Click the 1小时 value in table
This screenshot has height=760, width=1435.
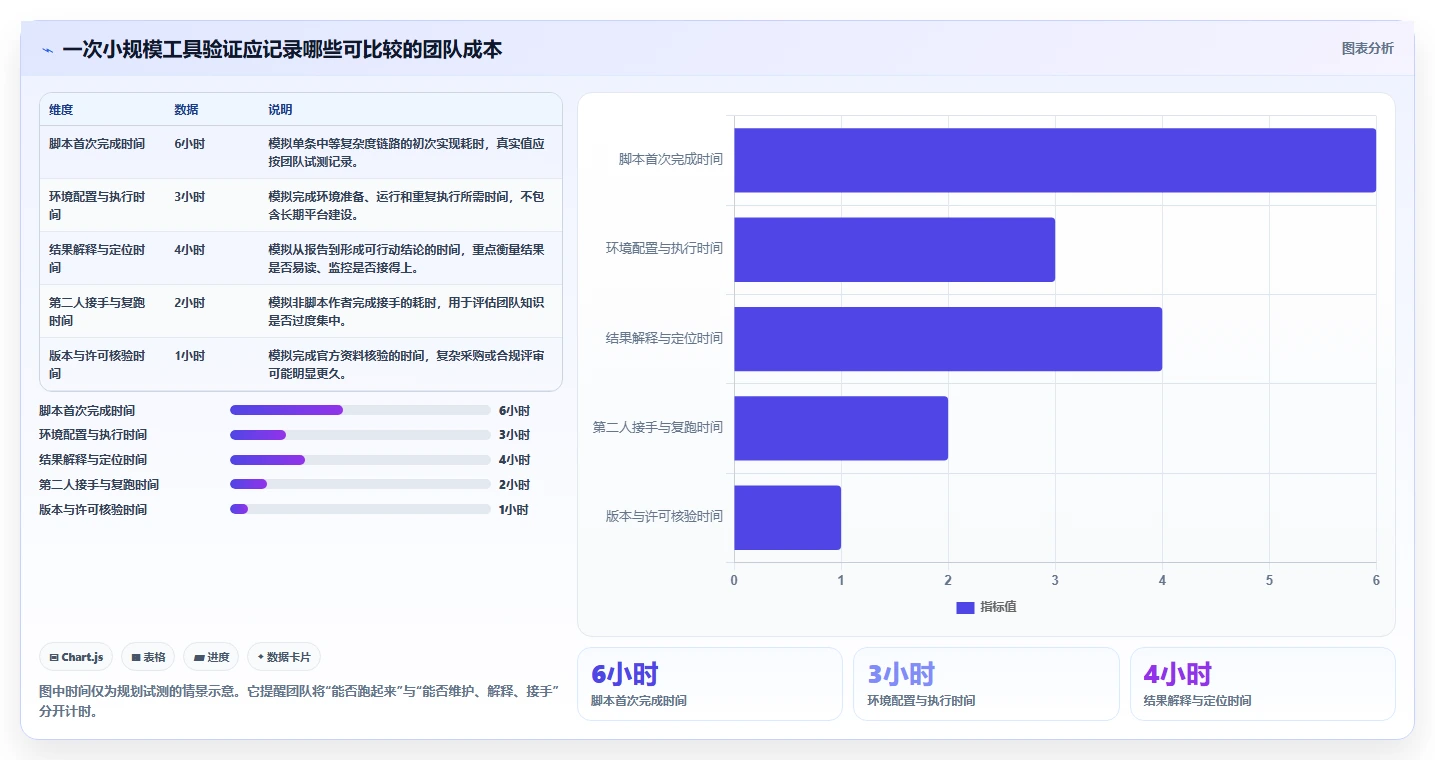189,356
